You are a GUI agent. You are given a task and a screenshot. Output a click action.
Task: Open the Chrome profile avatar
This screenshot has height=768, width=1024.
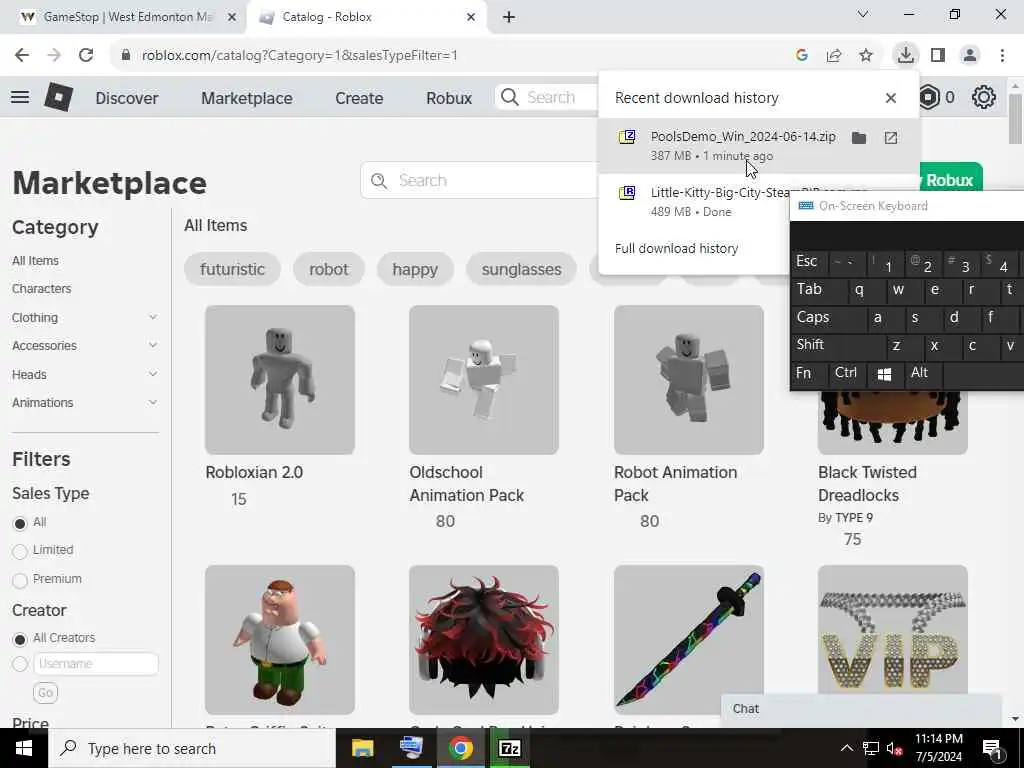click(970, 55)
